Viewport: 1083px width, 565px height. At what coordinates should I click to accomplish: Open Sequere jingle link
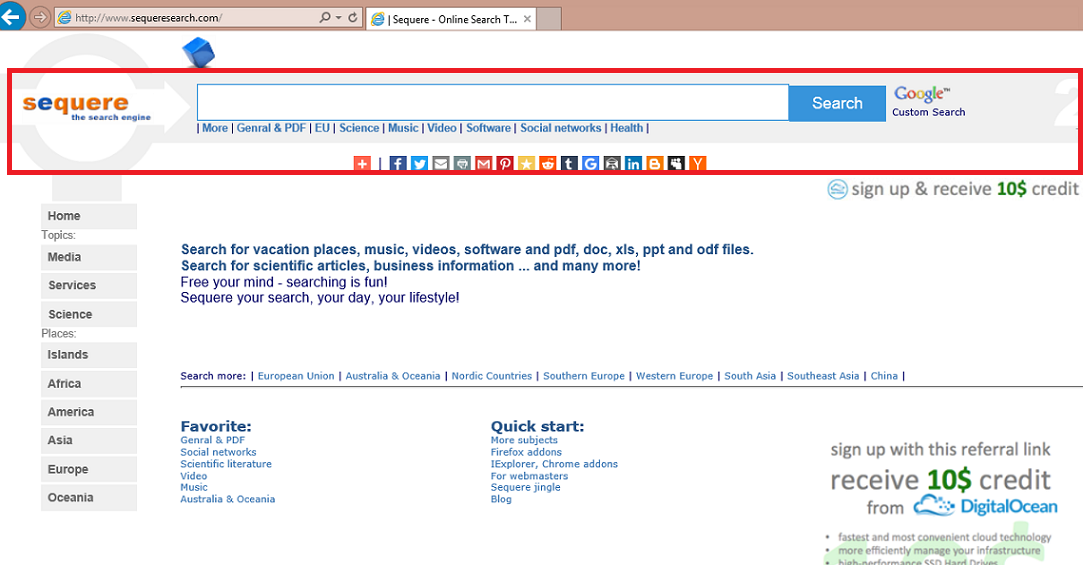[526, 488]
